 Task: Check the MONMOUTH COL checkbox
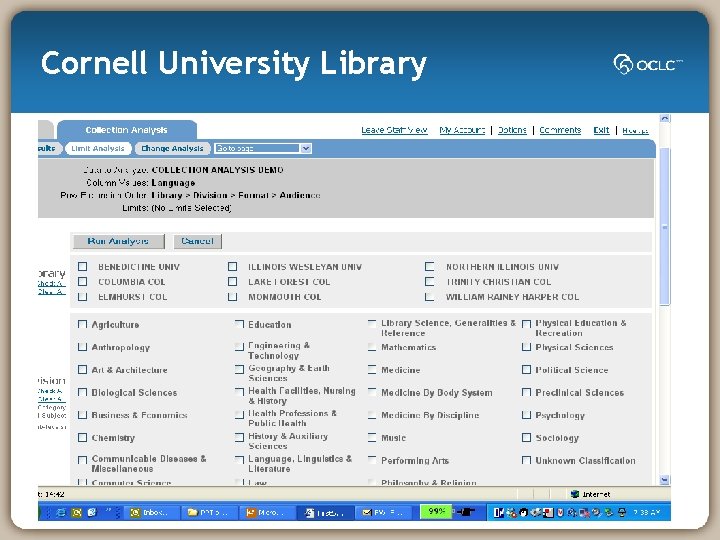(x=233, y=297)
